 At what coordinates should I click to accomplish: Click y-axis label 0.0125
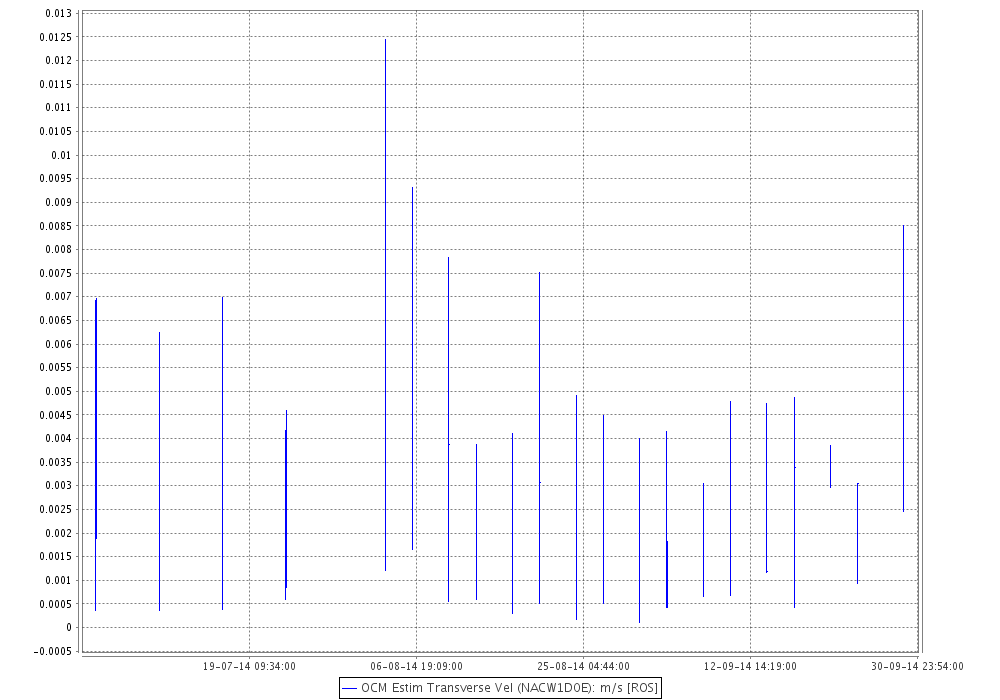(55, 37)
